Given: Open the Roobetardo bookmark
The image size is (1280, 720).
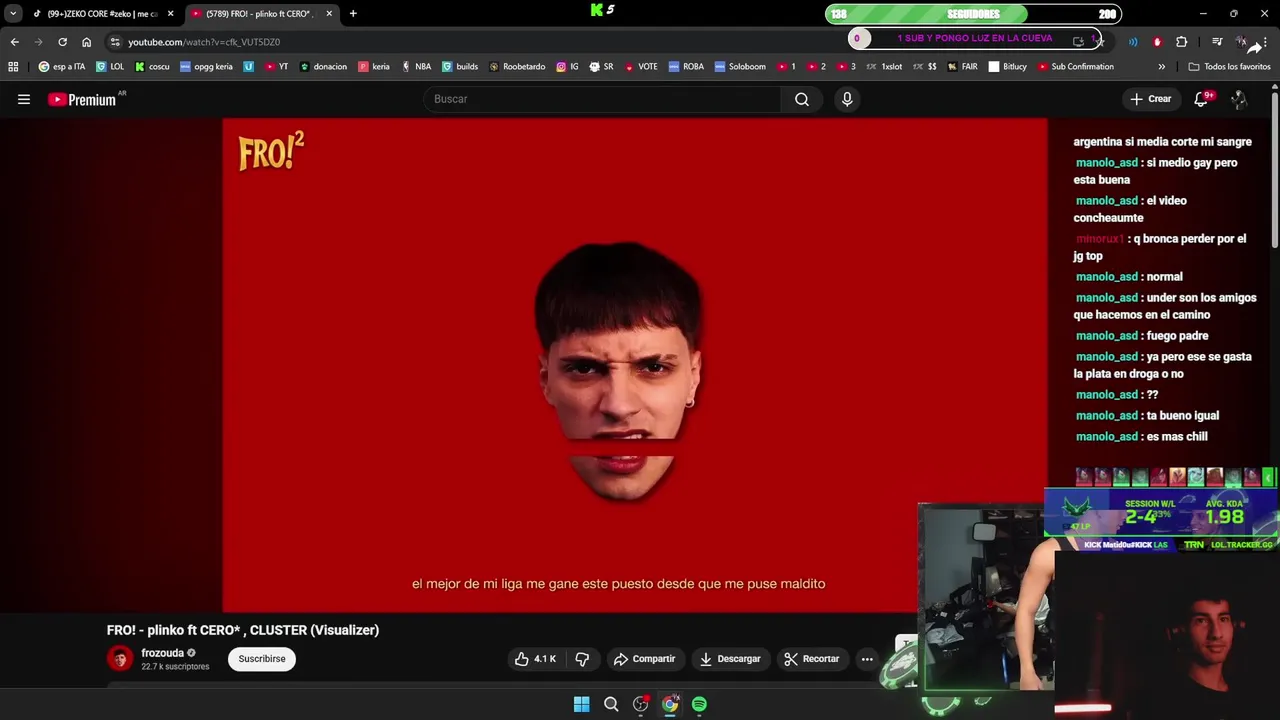Looking at the screenshot, I should [x=517, y=67].
